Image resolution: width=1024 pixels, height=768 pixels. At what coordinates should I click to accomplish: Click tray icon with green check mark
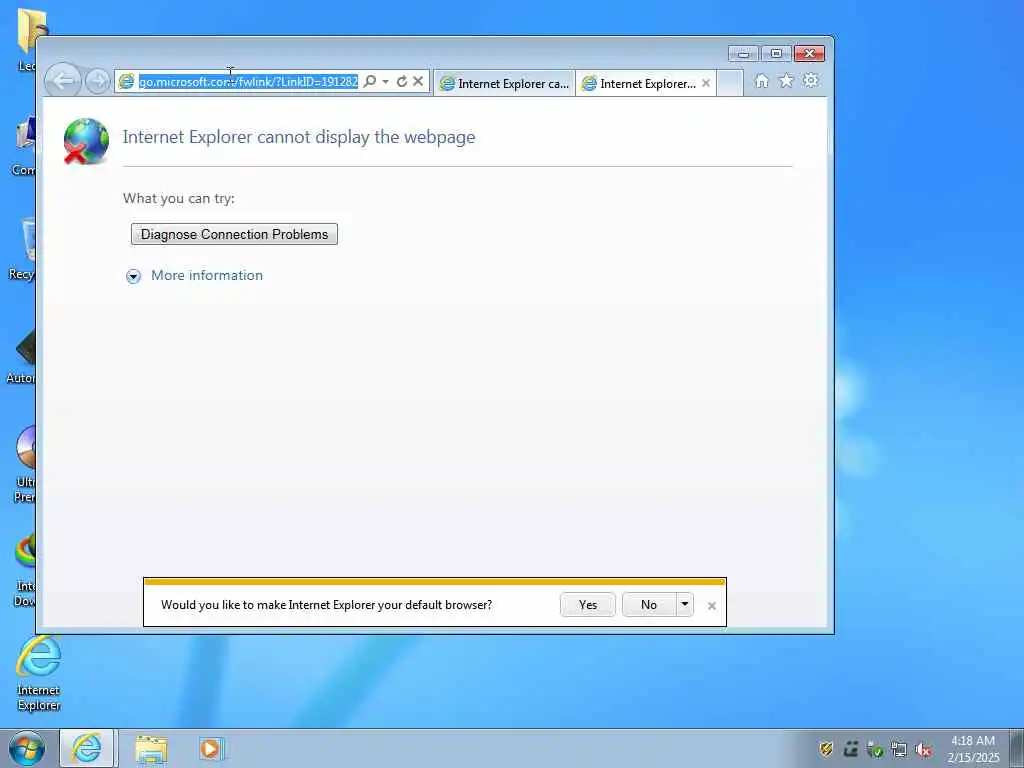[875, 749]
